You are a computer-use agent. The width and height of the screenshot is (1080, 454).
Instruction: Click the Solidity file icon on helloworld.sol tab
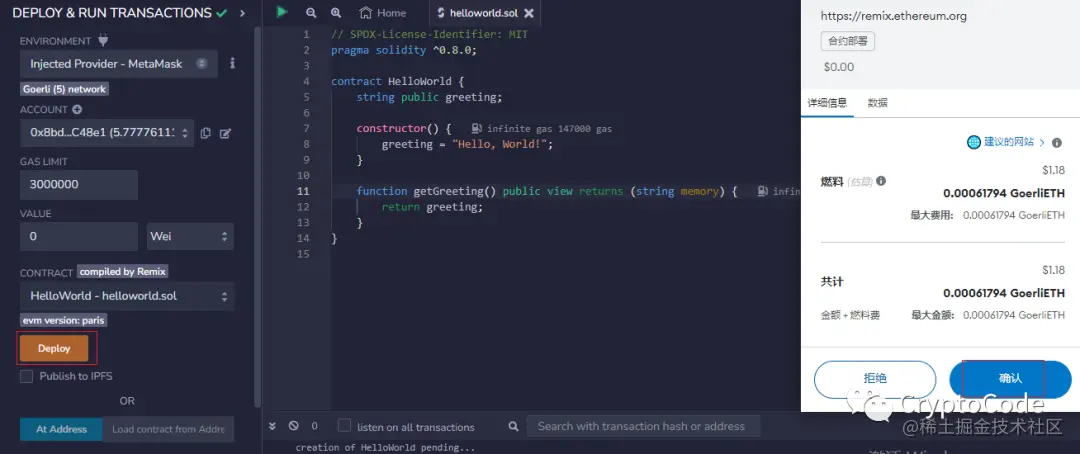[x=441, y=13]
